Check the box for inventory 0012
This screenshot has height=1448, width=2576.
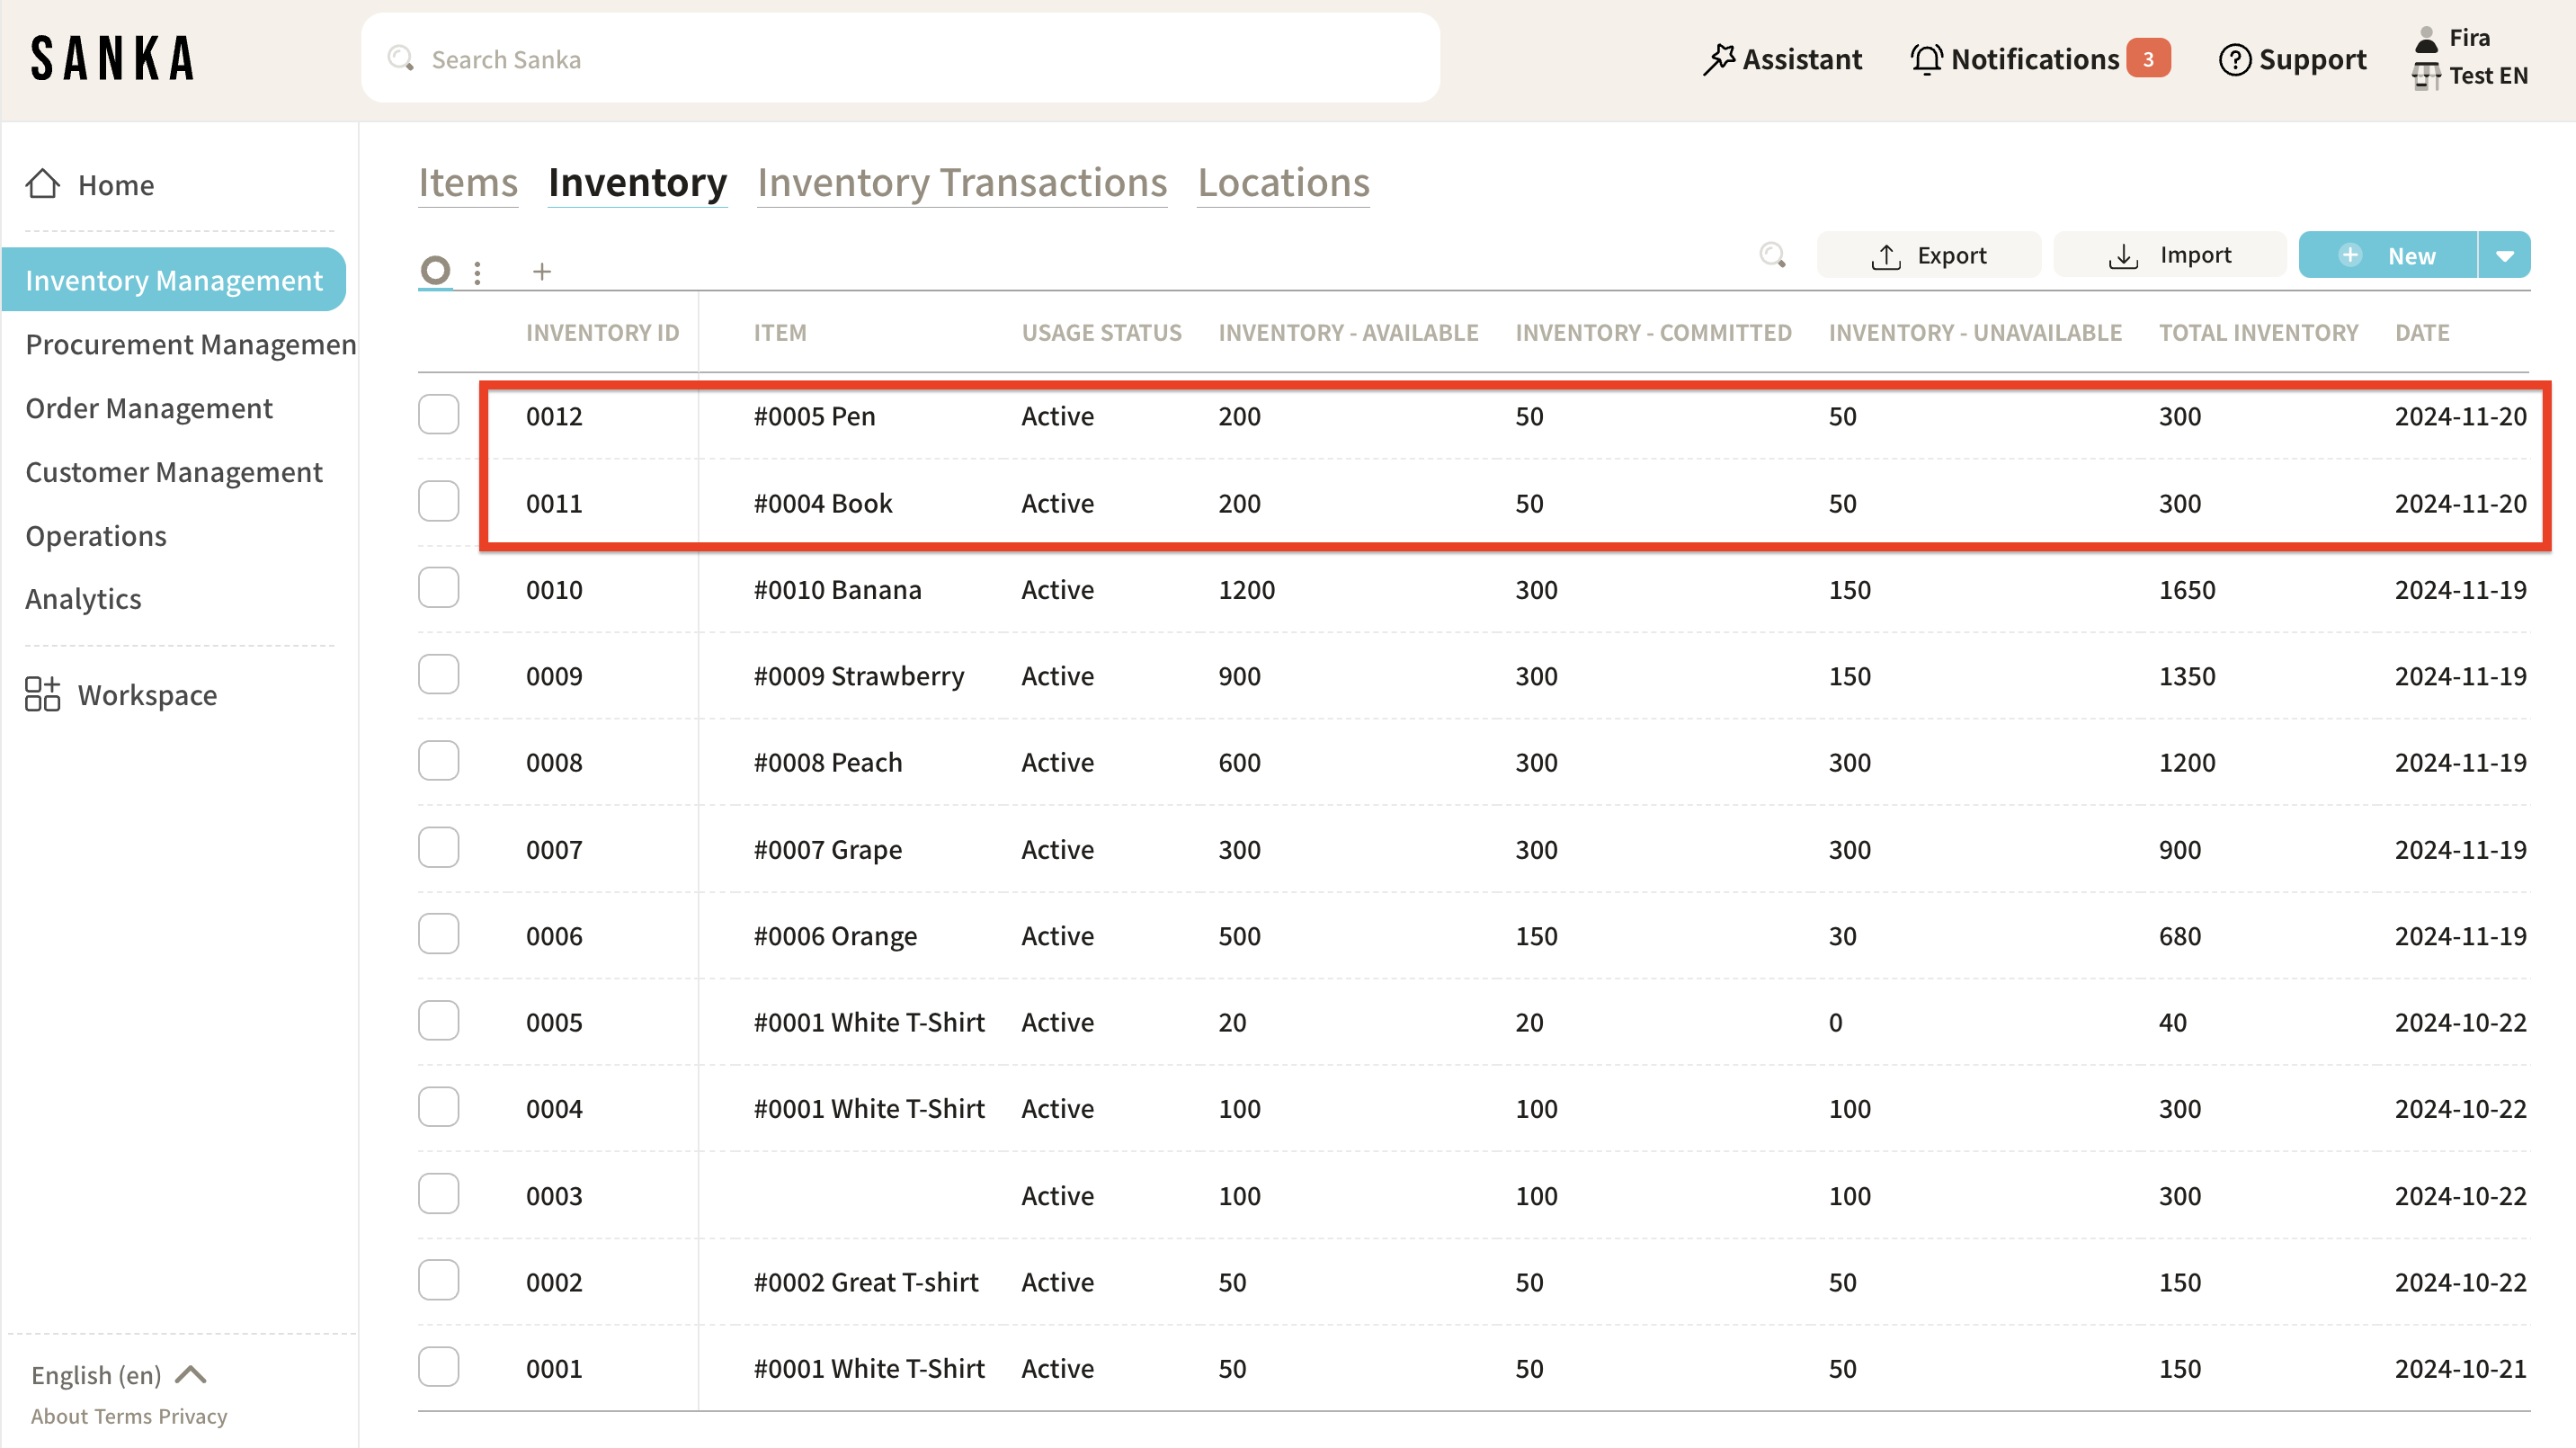(x=438, y=415)
